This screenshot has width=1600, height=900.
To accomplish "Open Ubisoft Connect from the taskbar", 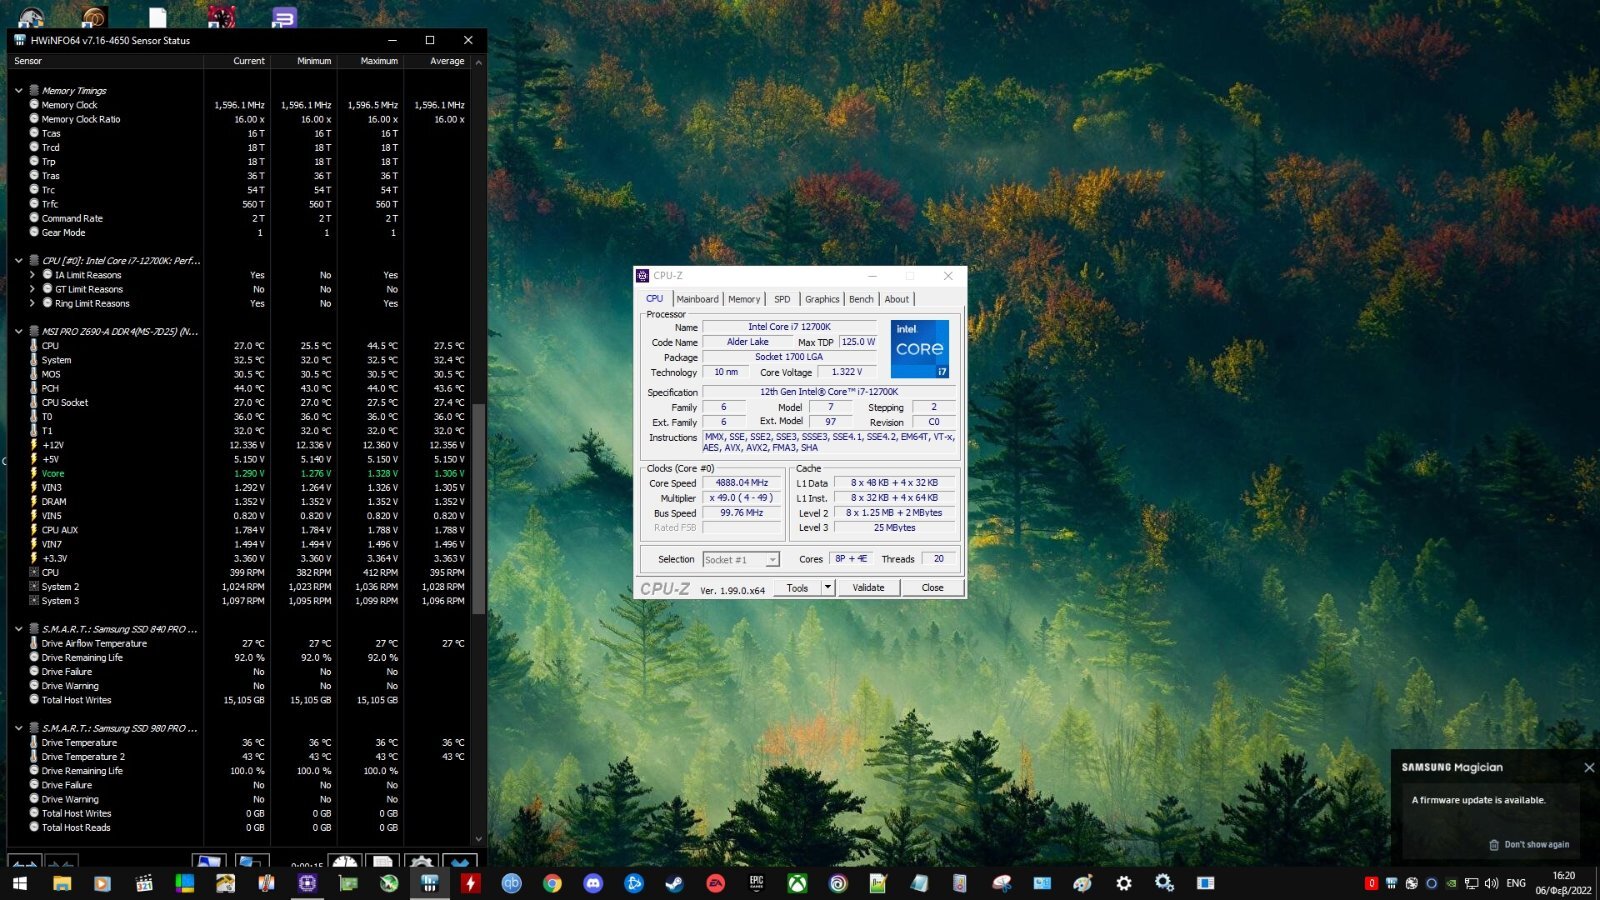I will [x=838, y=883].
